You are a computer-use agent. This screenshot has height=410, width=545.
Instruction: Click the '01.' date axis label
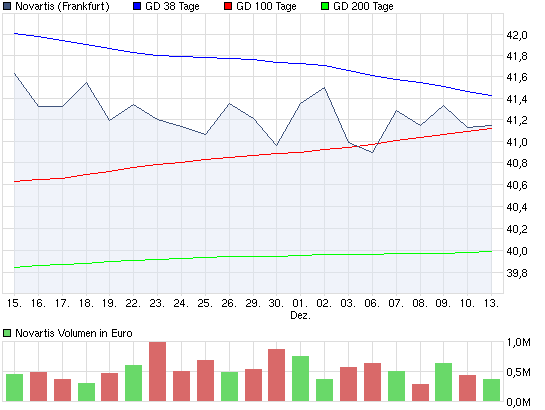click(x=300, y=303)
